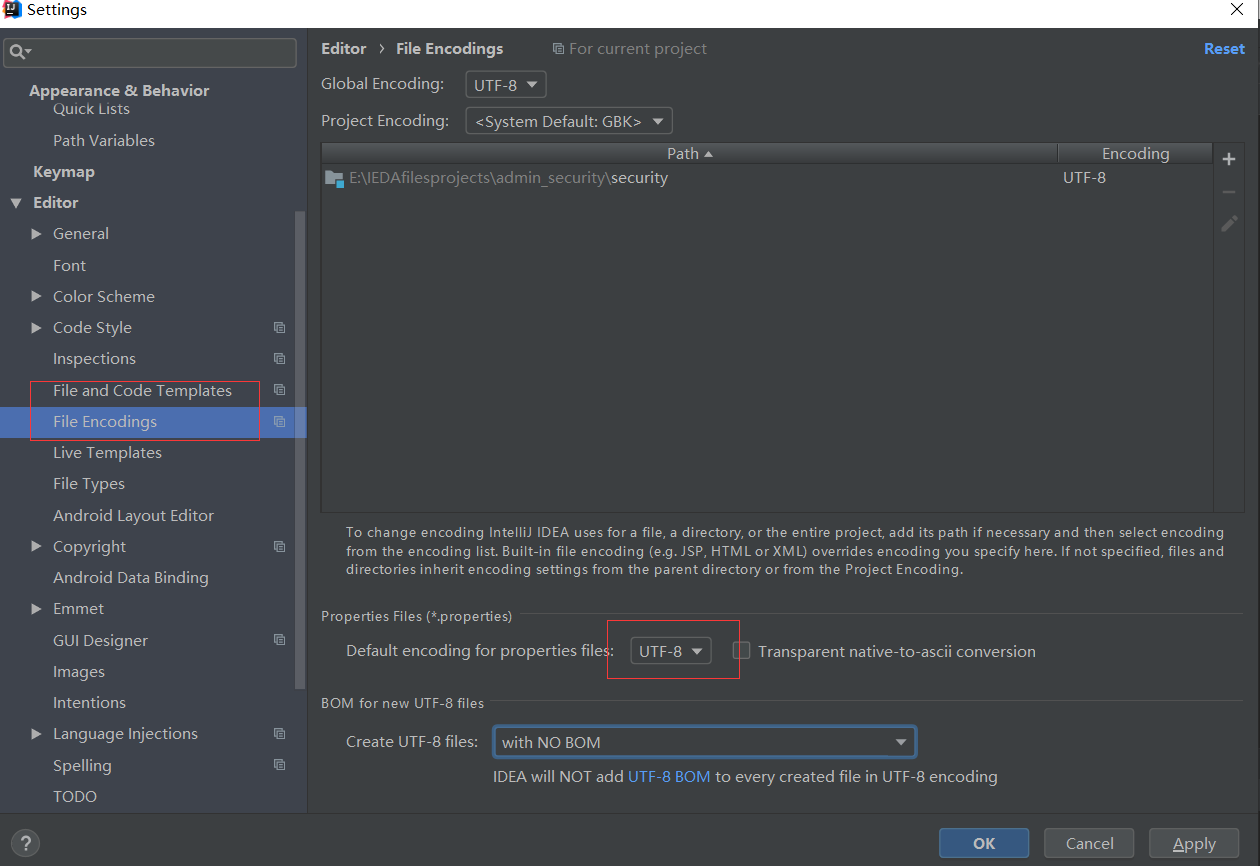Select TODO settings item

click(75, 797)
